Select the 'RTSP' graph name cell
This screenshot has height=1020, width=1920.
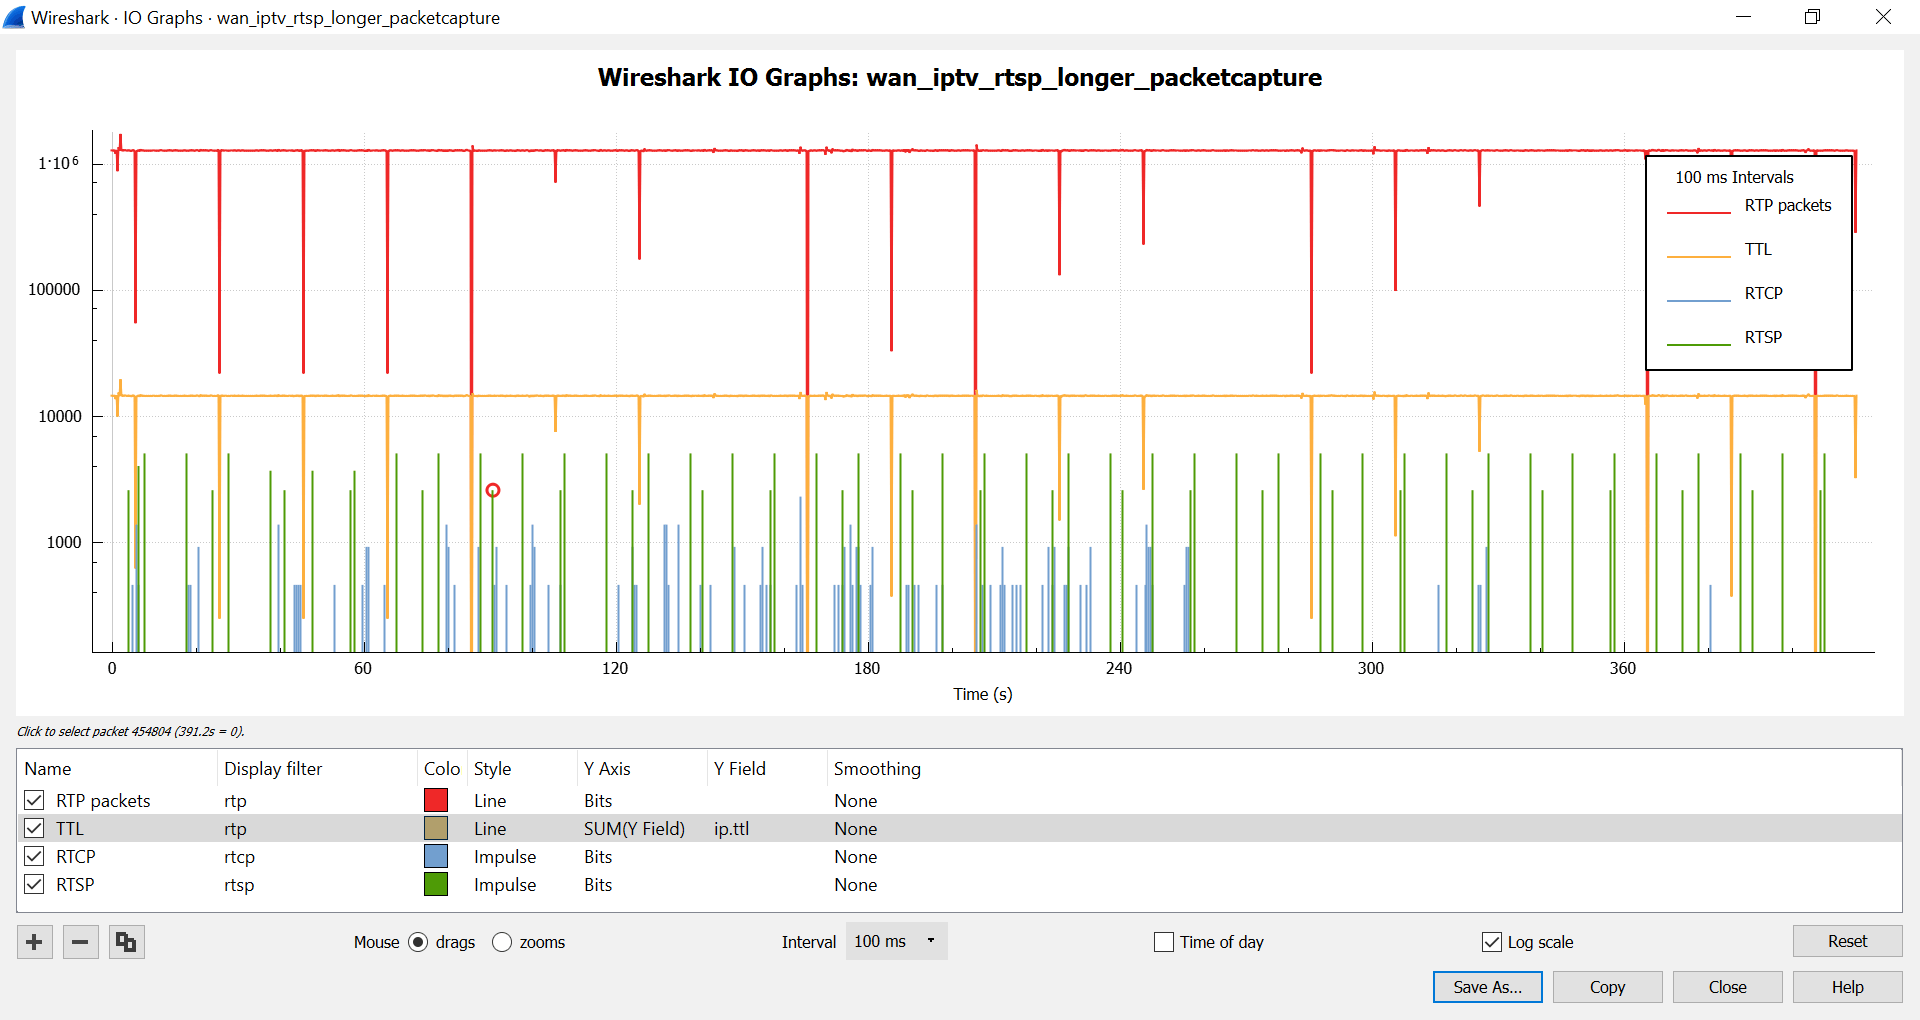pos(75,884)
